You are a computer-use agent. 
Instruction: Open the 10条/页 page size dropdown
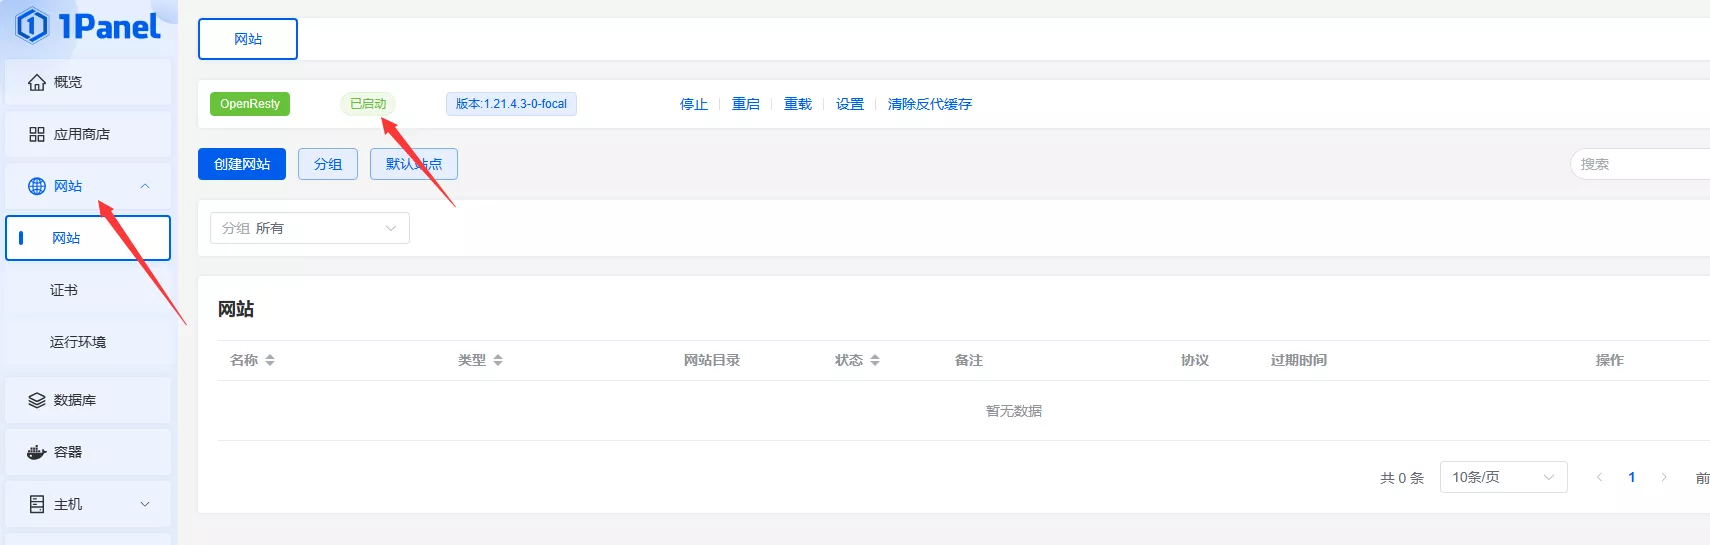tap(1502, 477)
